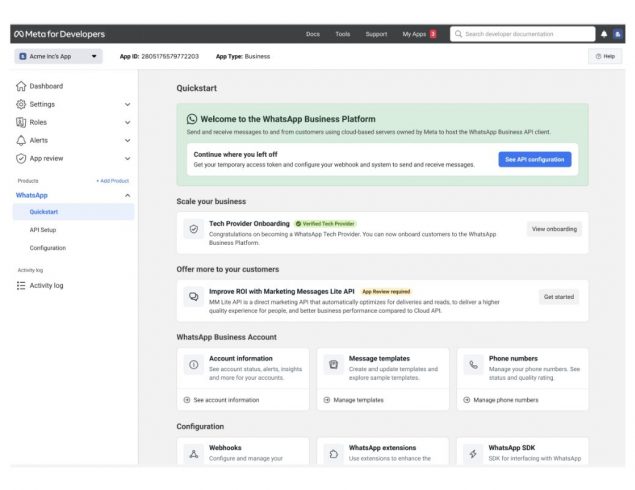Click the WhatsApp product link in sidebar
The height and width of the screenshot is (490, 635).
click(32, 195)
